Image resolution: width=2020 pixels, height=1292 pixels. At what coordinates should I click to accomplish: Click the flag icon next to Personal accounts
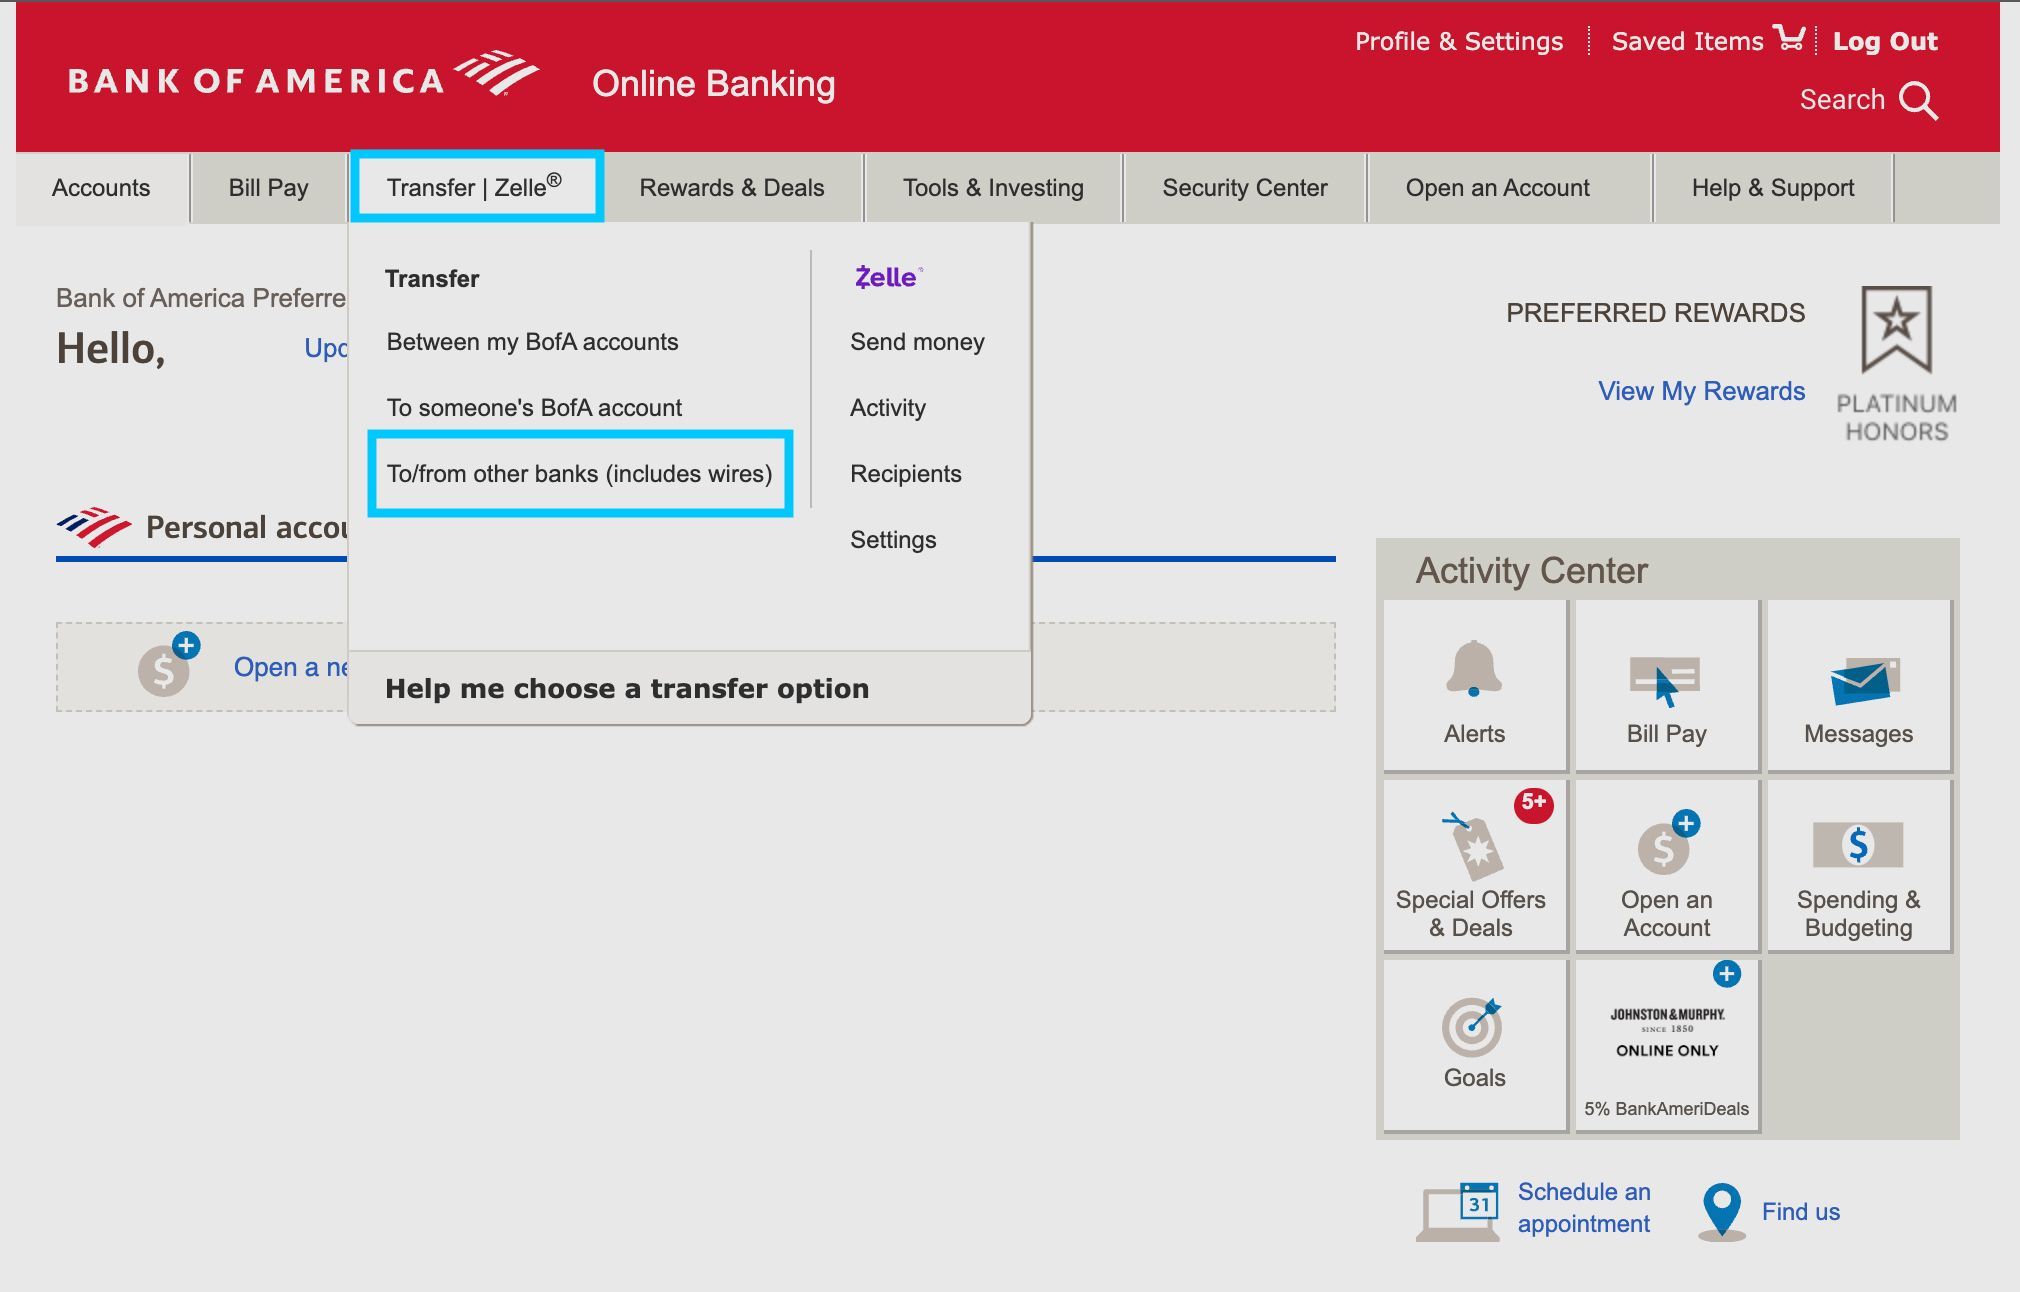coord(94,526)
